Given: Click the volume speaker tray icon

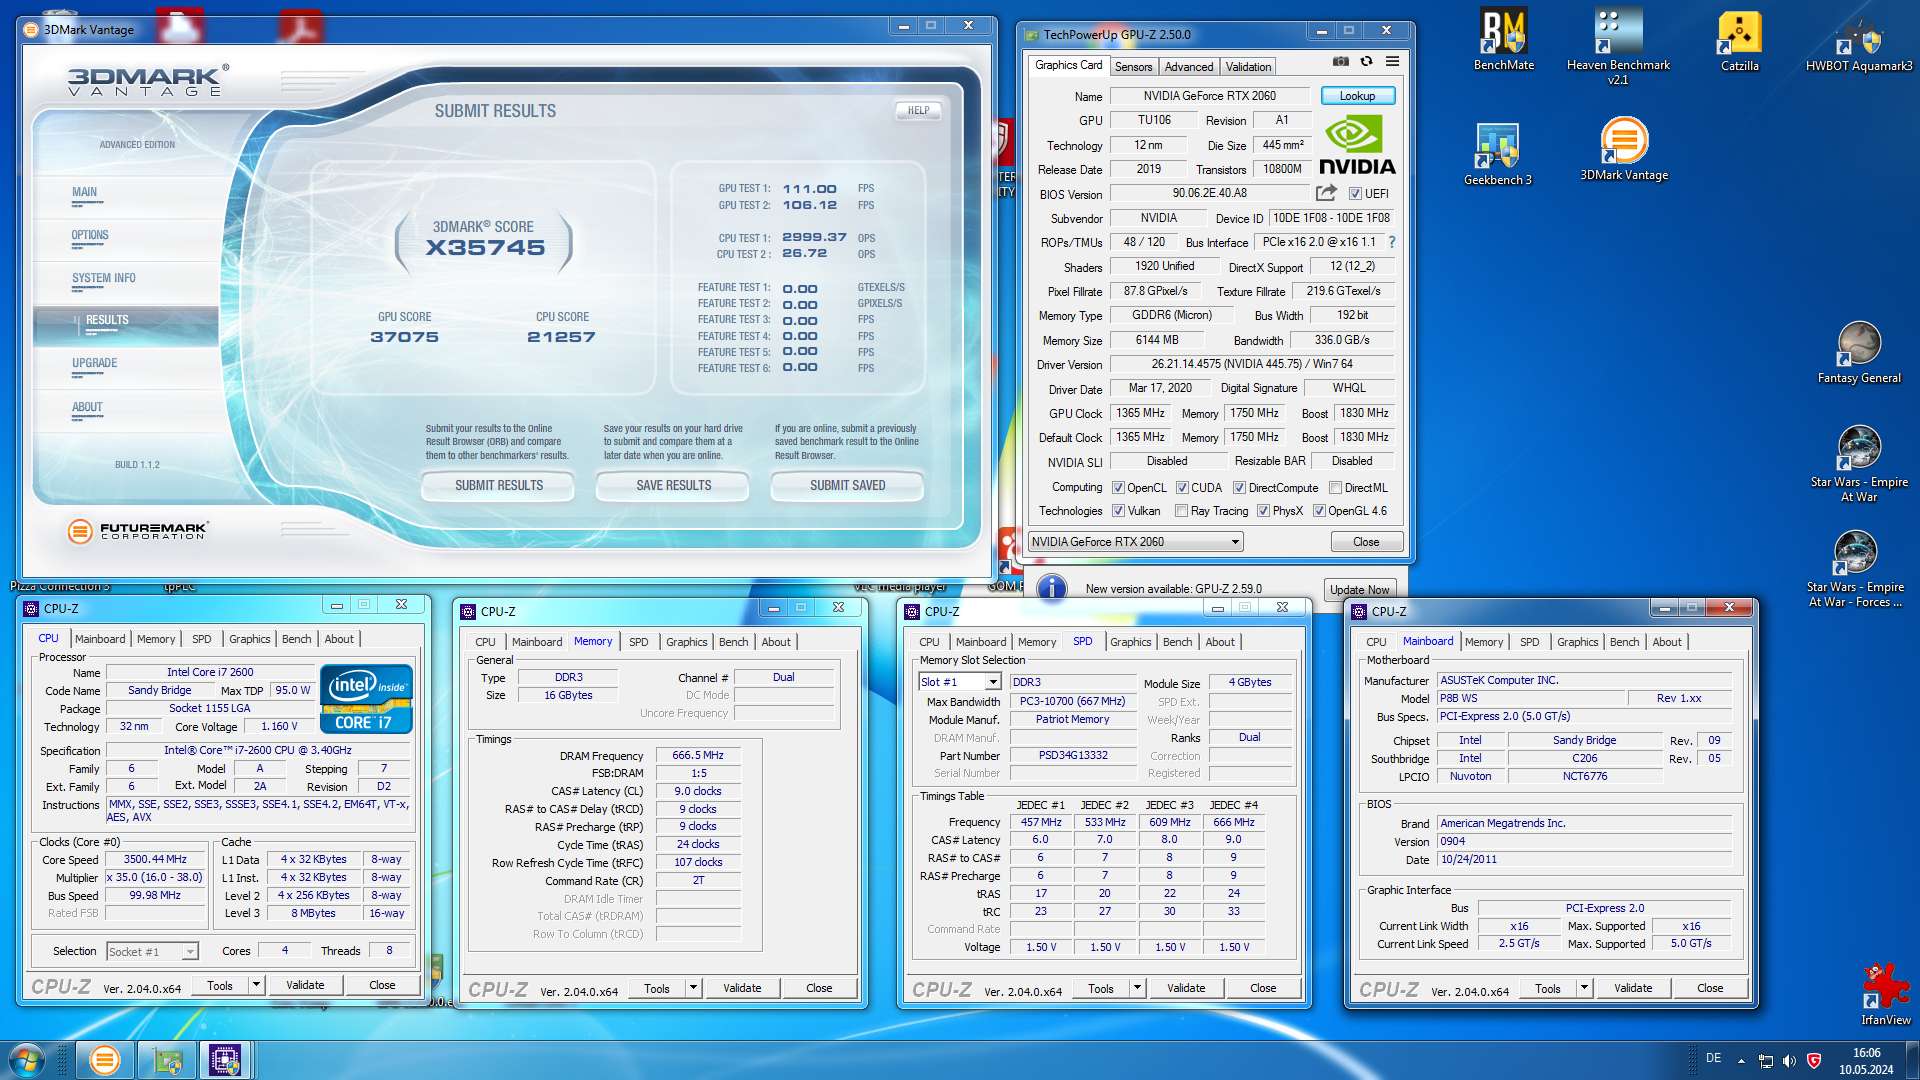Looking at the screenshot, I should point(1789,1061).
